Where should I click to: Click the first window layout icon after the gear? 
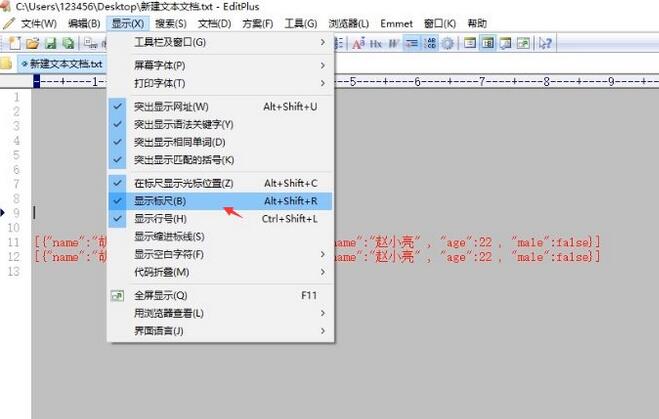coord(470,43)
